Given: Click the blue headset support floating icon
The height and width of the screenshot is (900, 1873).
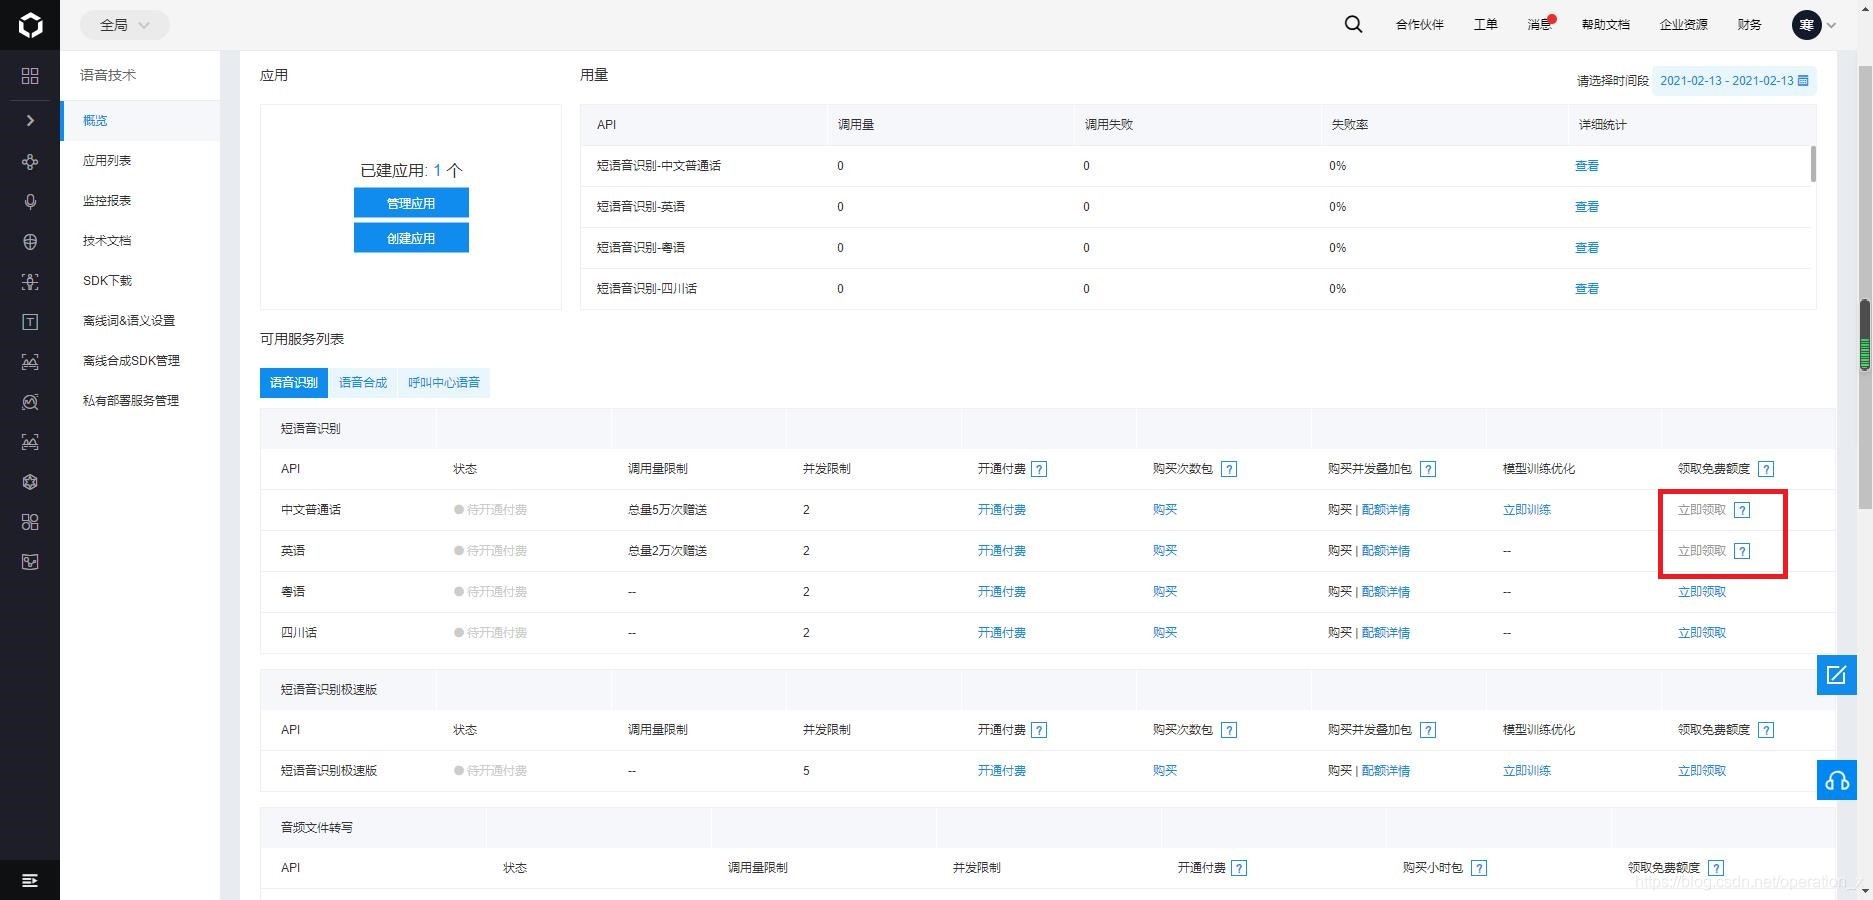Looking at the screenshot, I should (x=1836, y=780).
